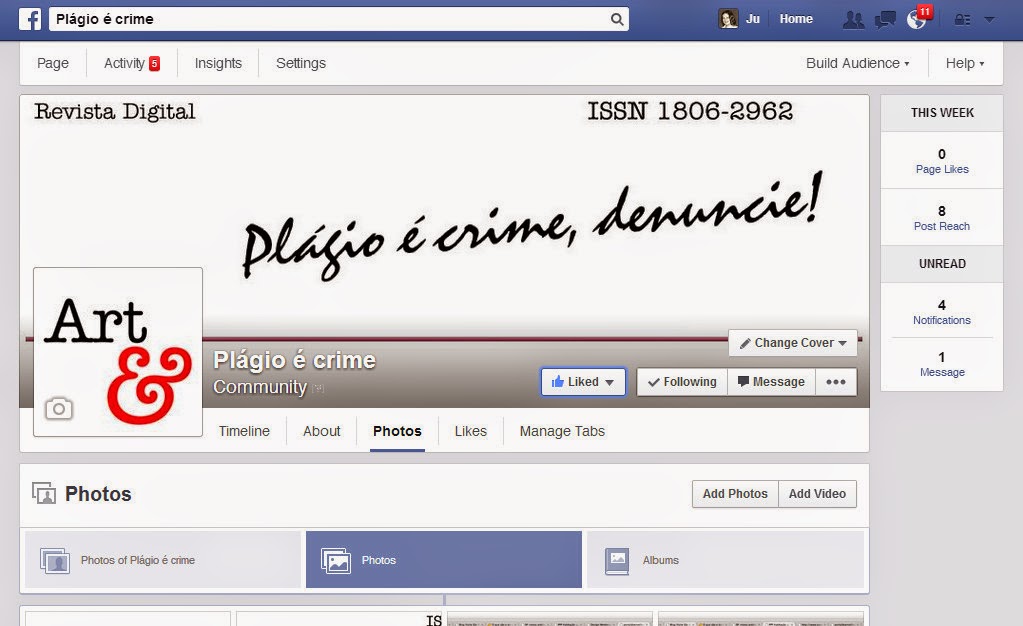Click Ju's profile picture in top bar
This screenshot has height=626, width=1023.
[728, 19]
